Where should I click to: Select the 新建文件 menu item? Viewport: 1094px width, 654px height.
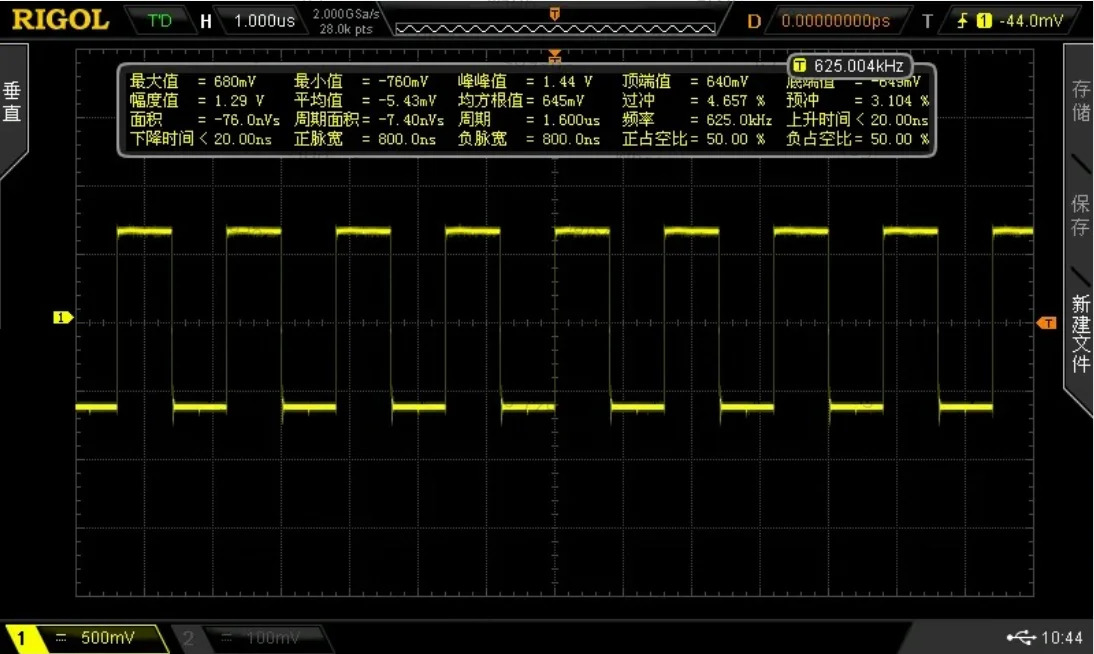coord(1081,333)
